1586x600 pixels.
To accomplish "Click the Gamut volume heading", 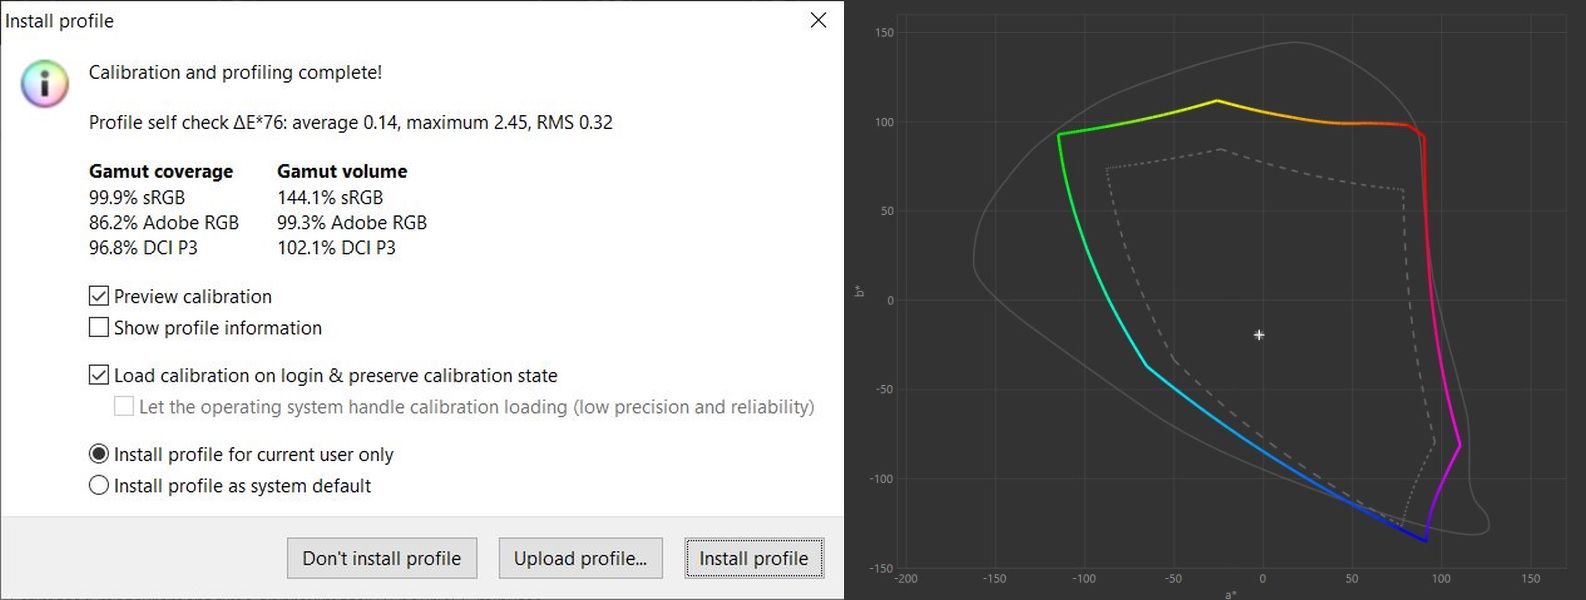I will point(342,171).
